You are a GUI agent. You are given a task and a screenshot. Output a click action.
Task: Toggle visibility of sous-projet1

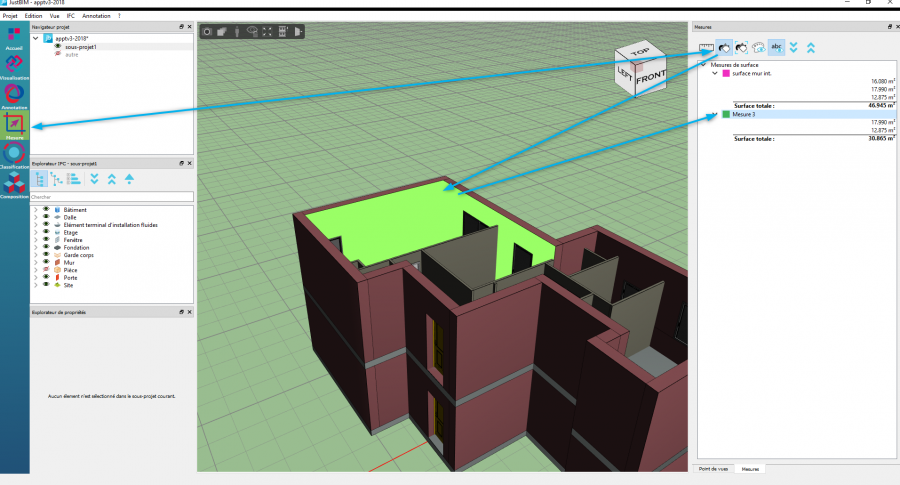(x=58, y=46)
